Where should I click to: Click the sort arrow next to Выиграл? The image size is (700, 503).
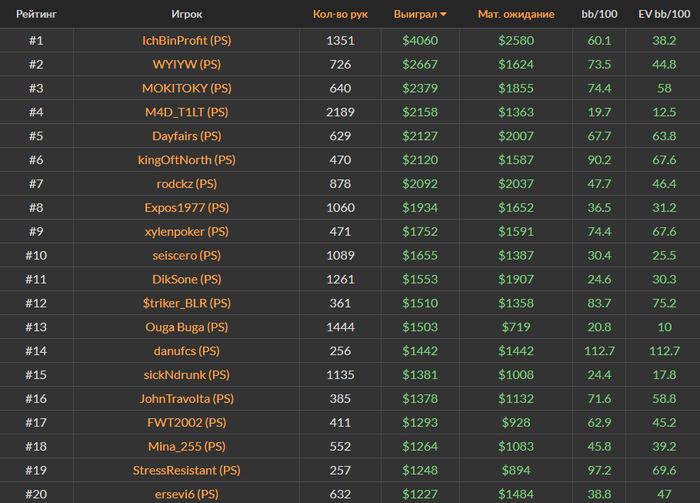[443, 15]
